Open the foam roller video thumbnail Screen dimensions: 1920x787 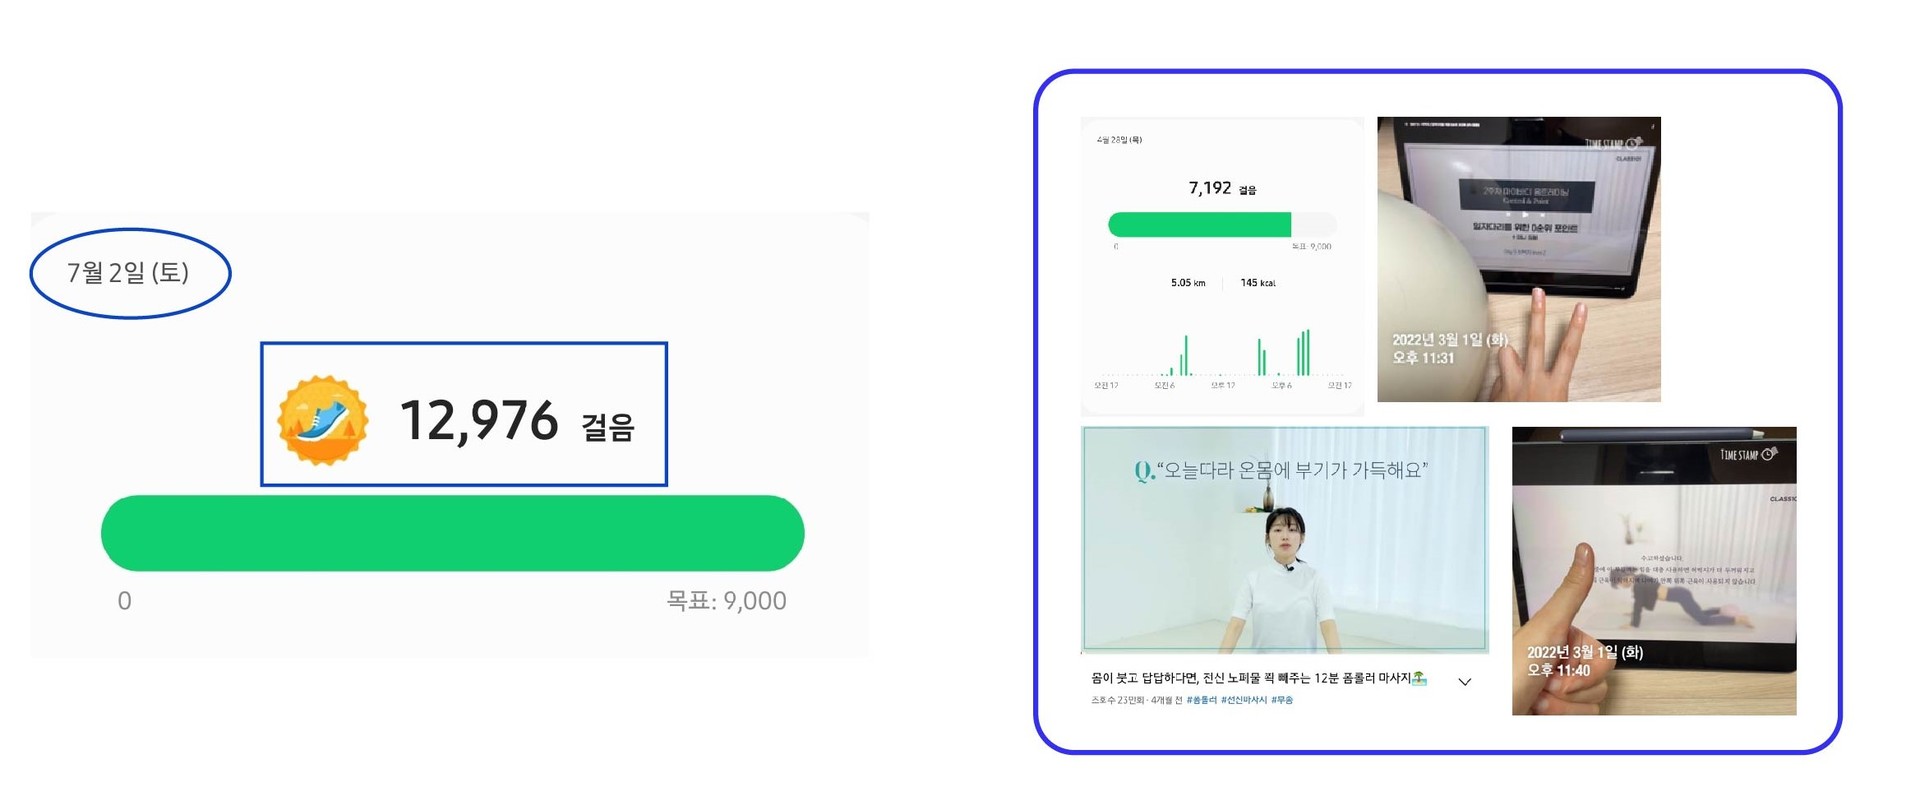(1285, 540)
